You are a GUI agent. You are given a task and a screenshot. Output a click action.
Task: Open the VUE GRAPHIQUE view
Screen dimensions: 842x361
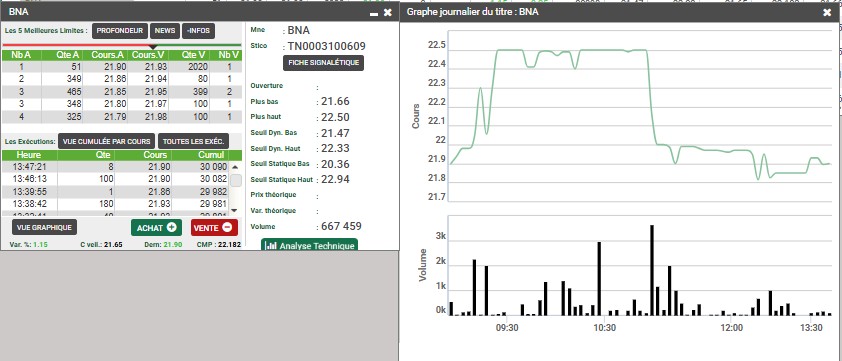pyautogui.click(x=44, y=227)
